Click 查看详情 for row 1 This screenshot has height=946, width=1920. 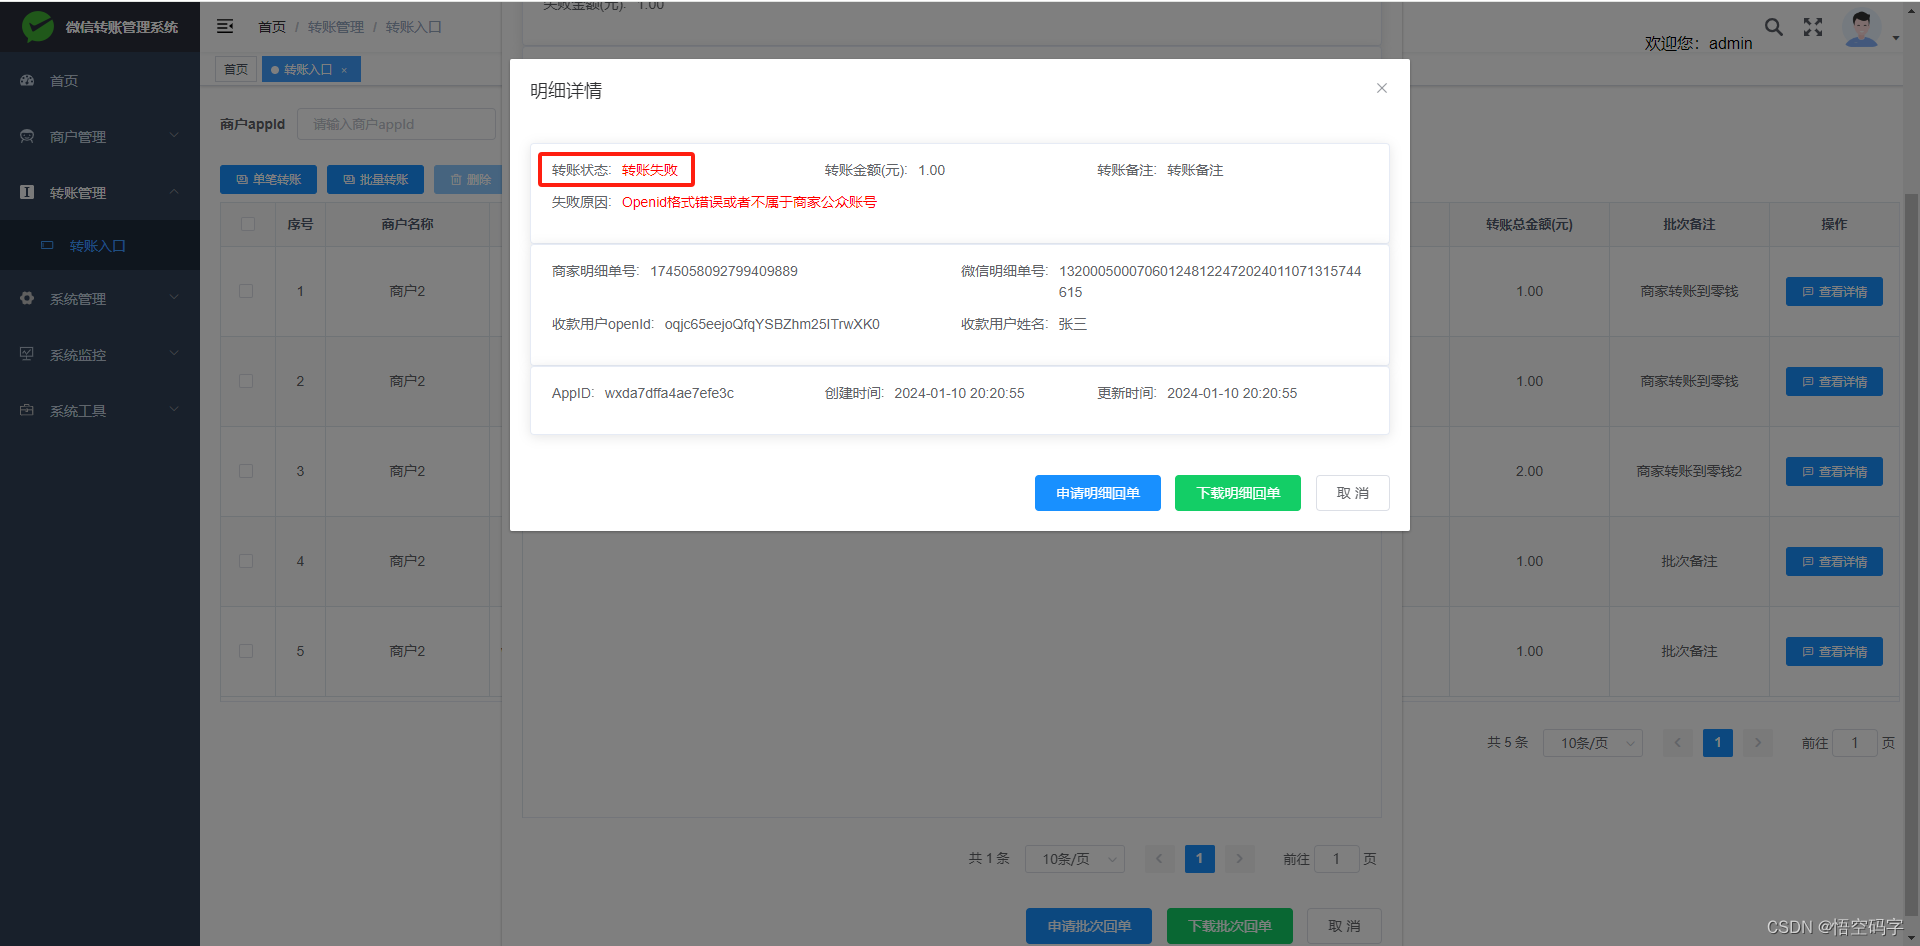[1834, 291]
